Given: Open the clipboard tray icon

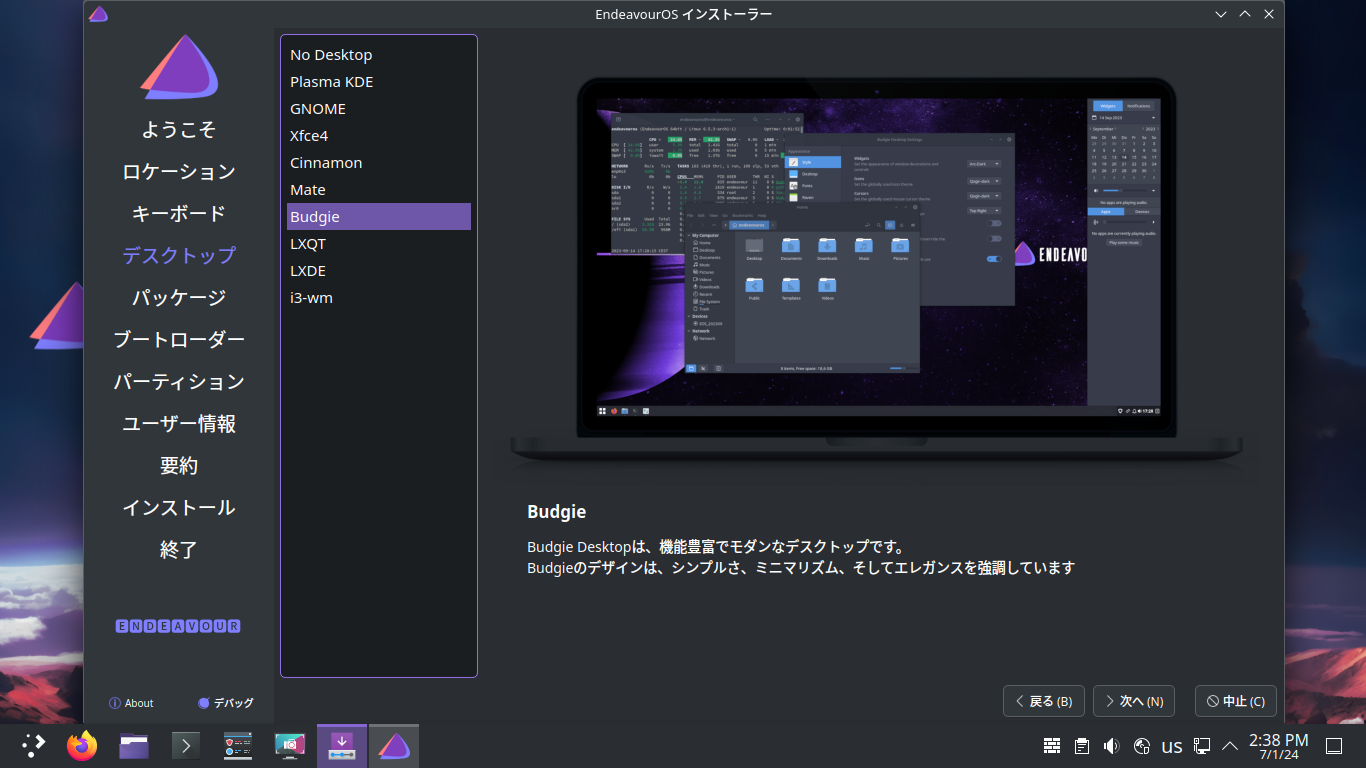Looking at the screenshot, I should pyautogui.click(x=1081, y=746).
